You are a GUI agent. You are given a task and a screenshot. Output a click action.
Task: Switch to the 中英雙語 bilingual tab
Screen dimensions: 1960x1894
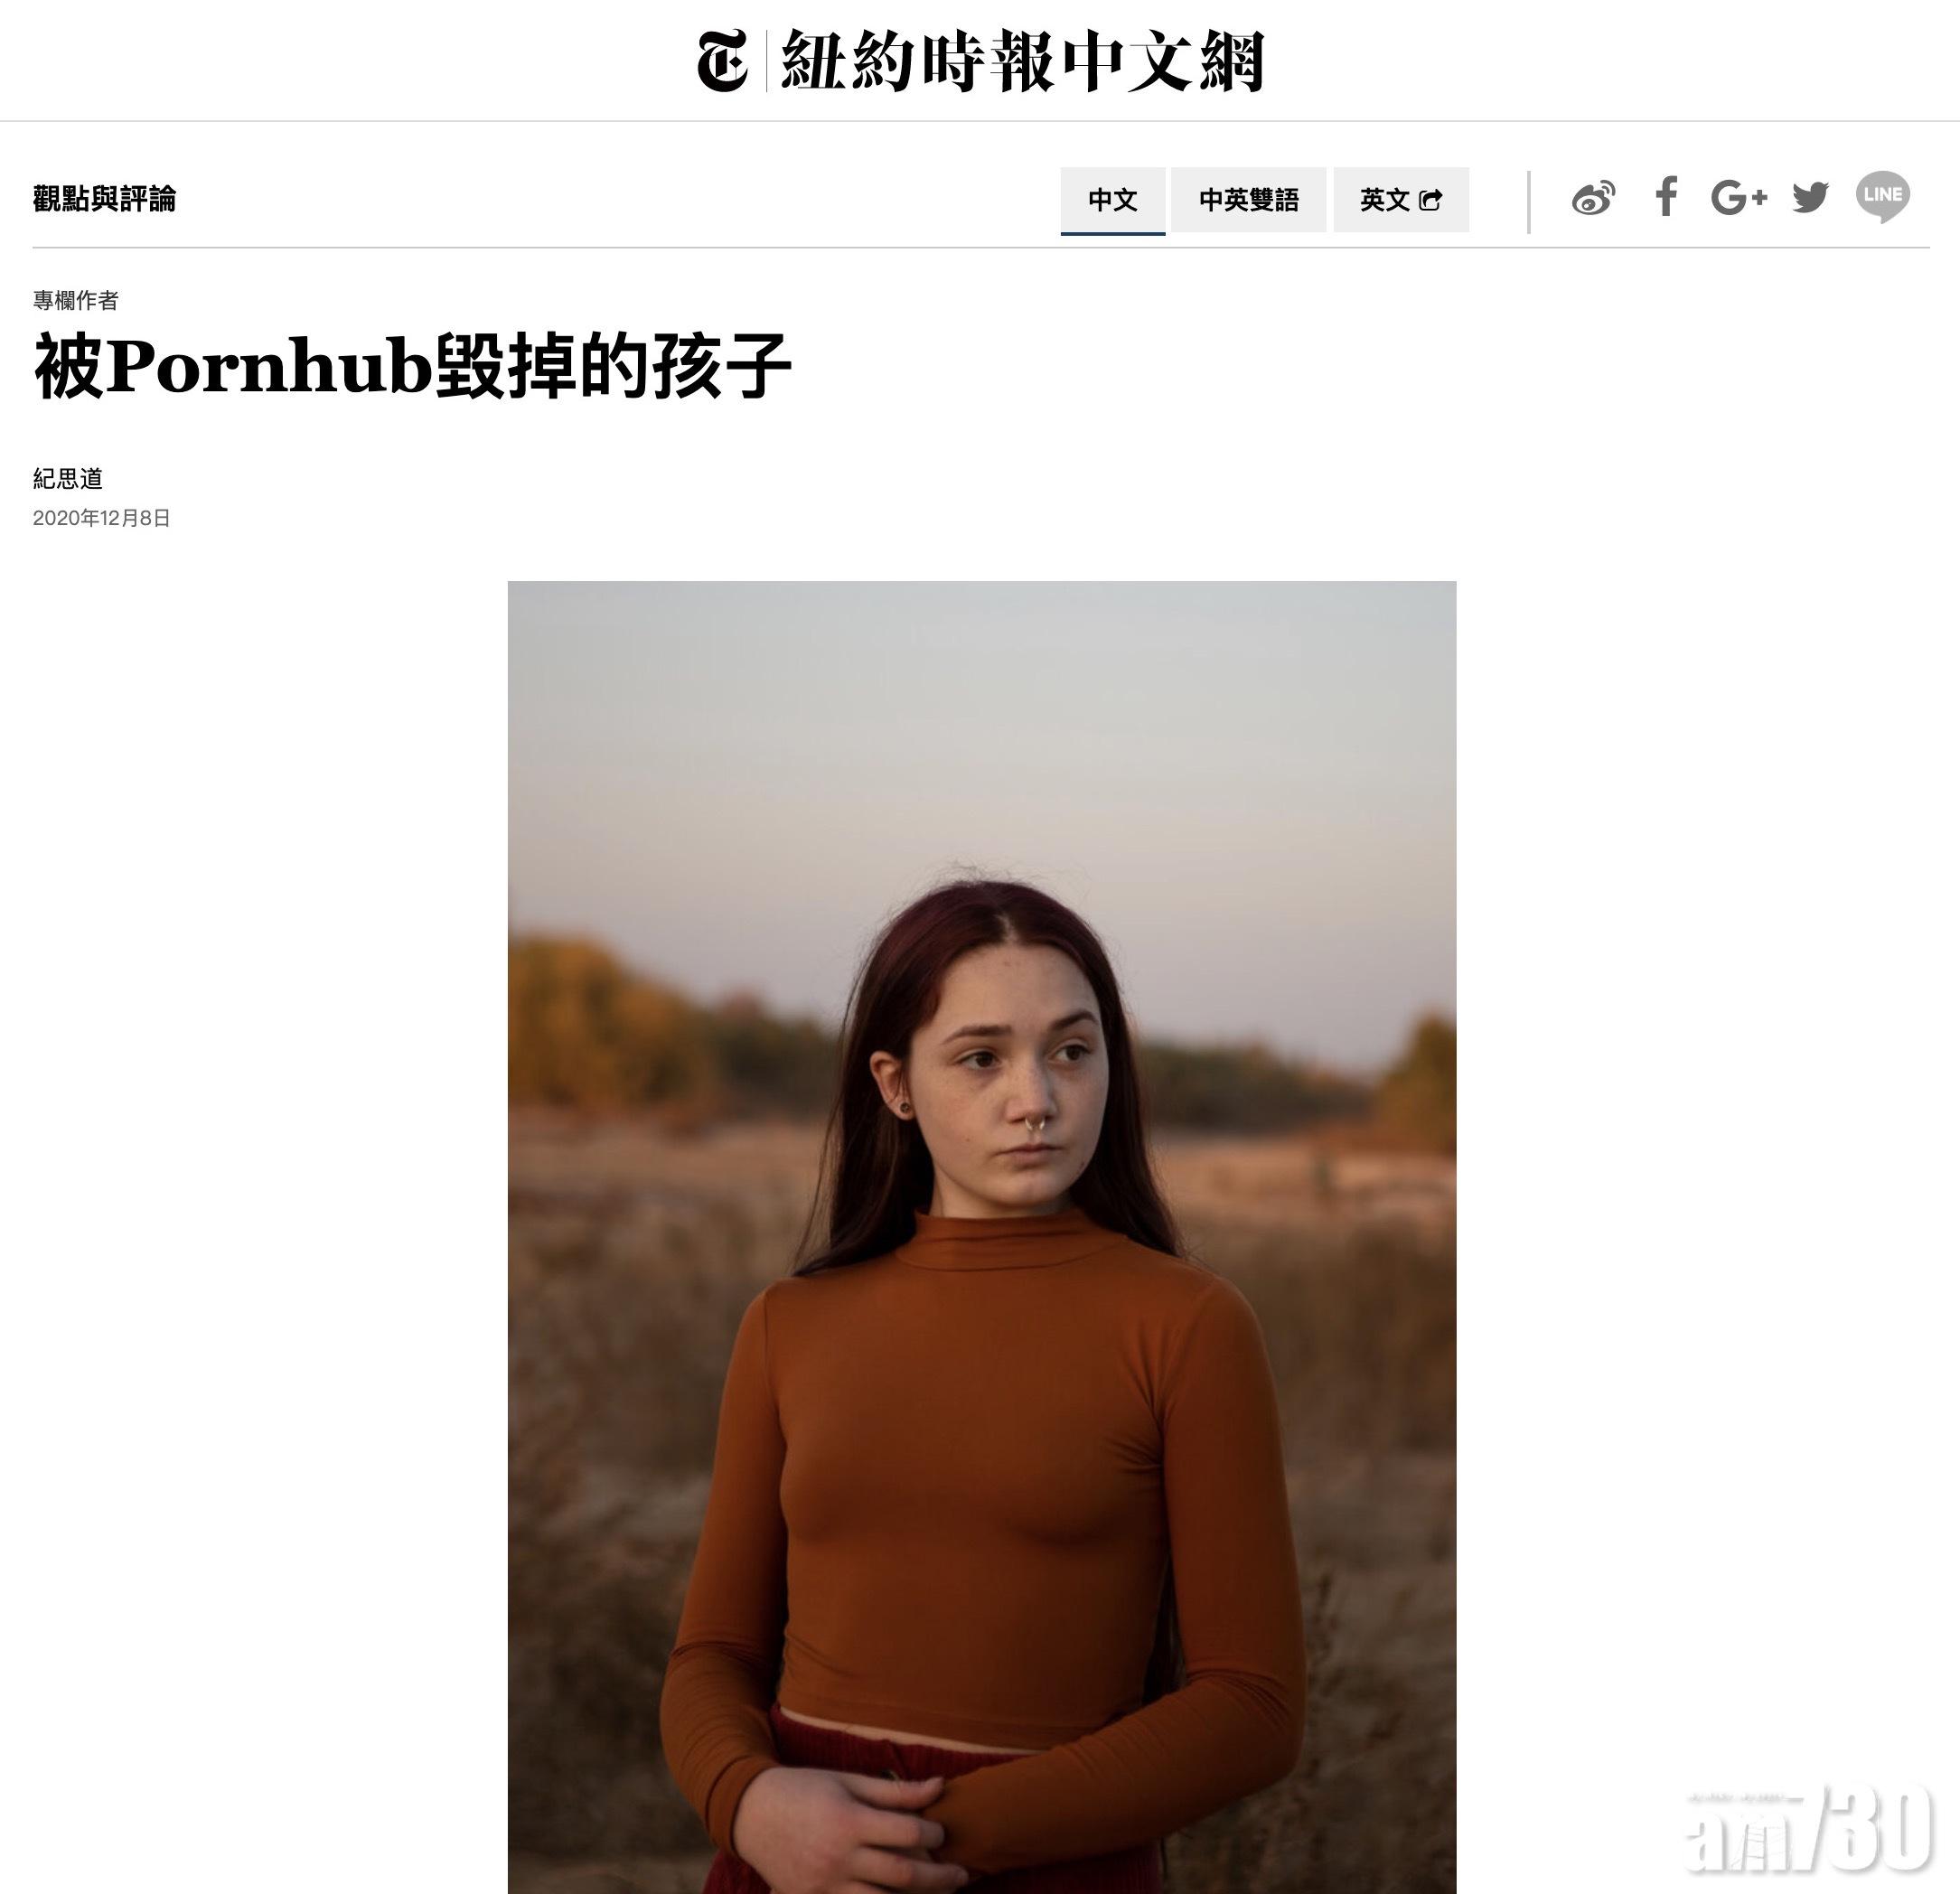1249,200
